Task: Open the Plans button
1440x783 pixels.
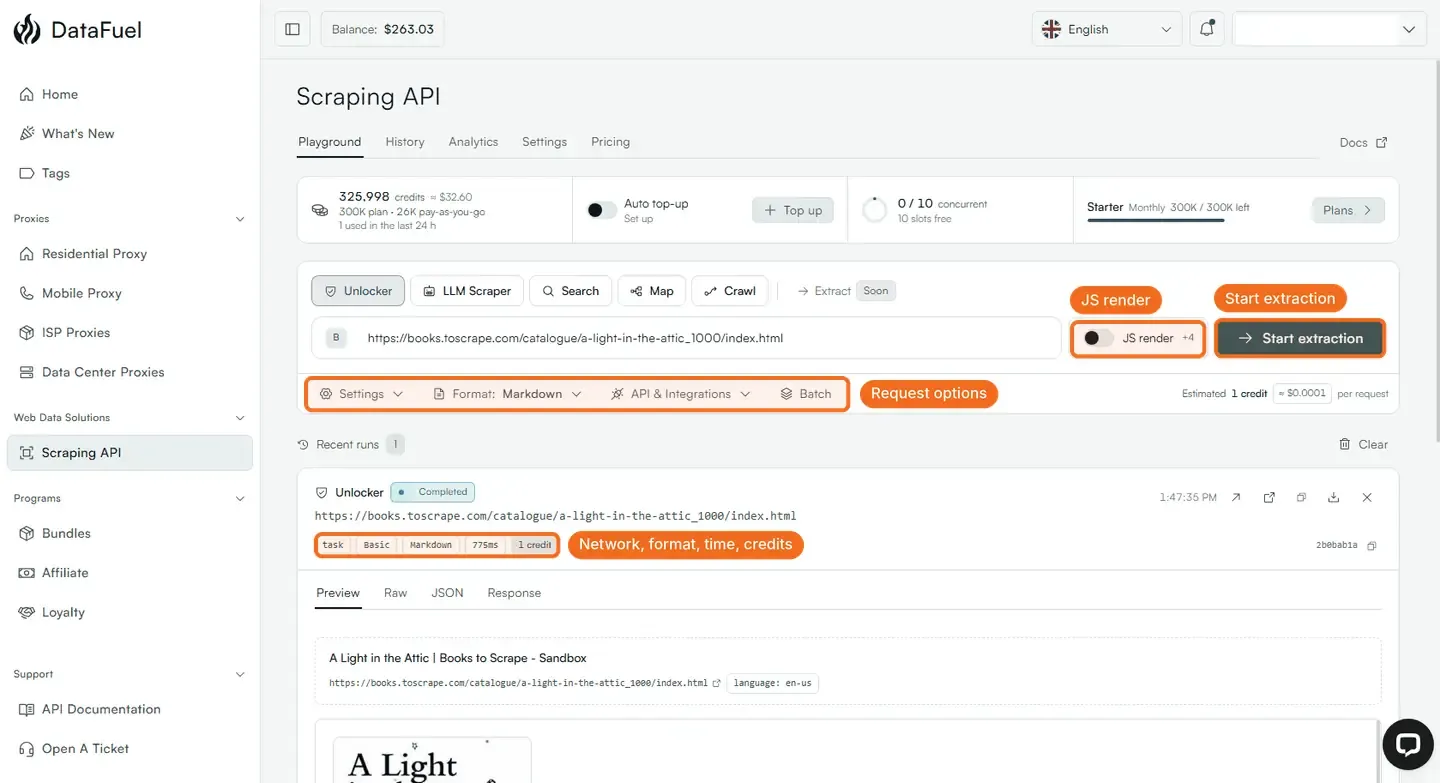Action: 1348,210
